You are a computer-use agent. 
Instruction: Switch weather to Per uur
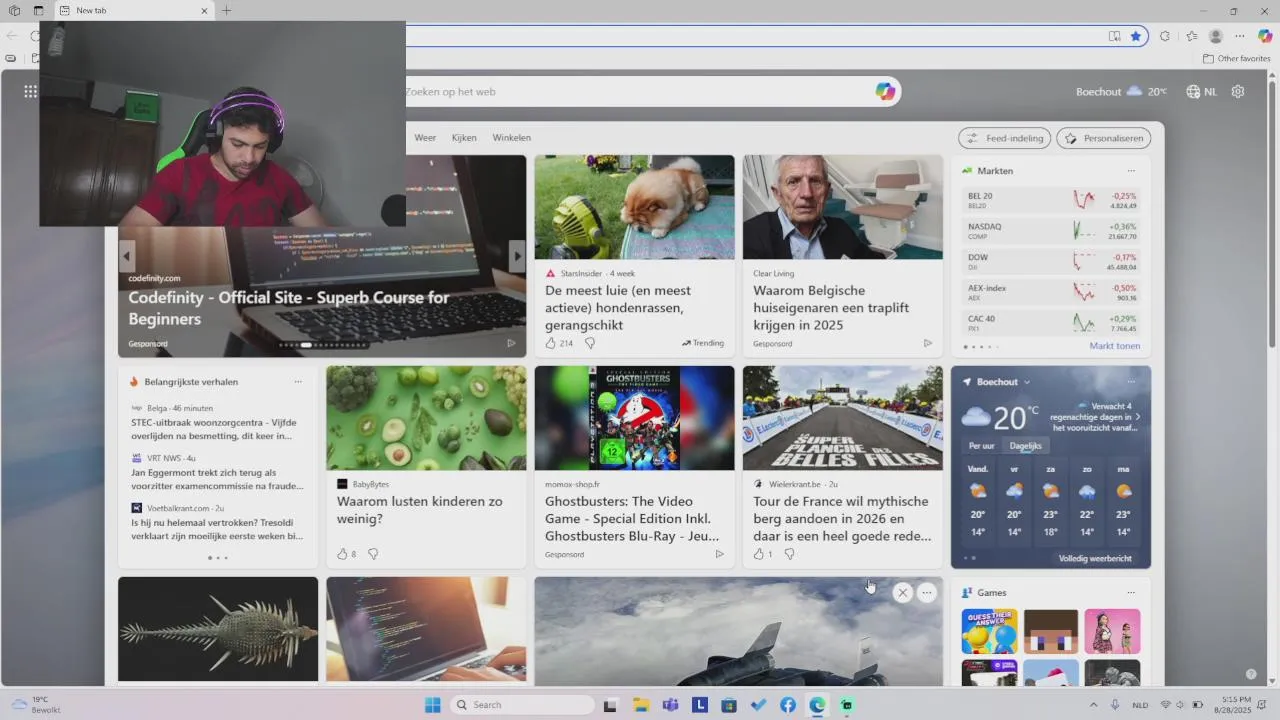click(x=982, y=446)
